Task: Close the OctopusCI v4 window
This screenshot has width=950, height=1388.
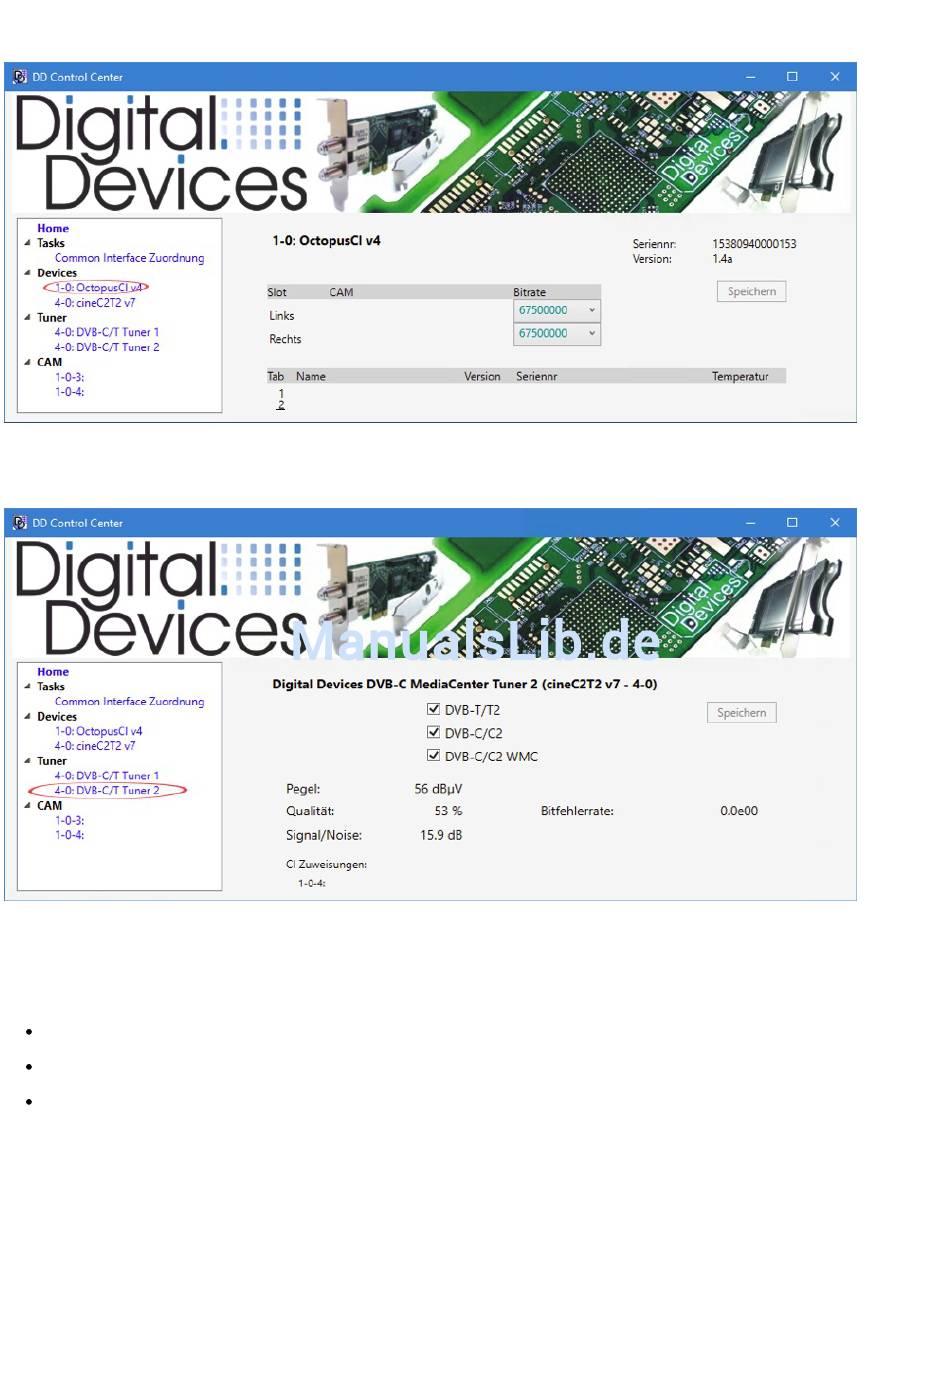Action: tap(834, 77)
